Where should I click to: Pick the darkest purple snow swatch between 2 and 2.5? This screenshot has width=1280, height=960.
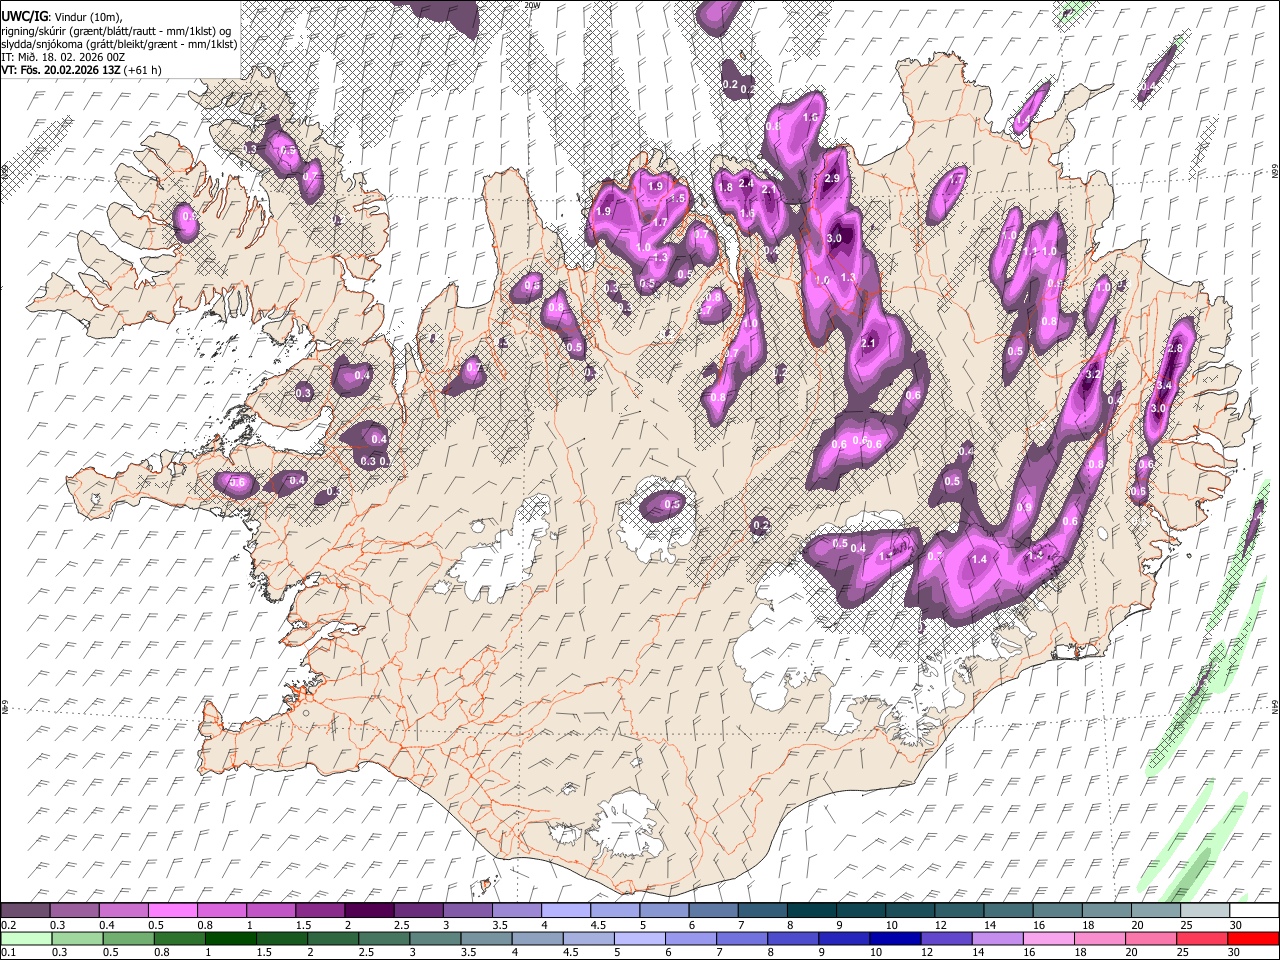(x=369, y=911)
